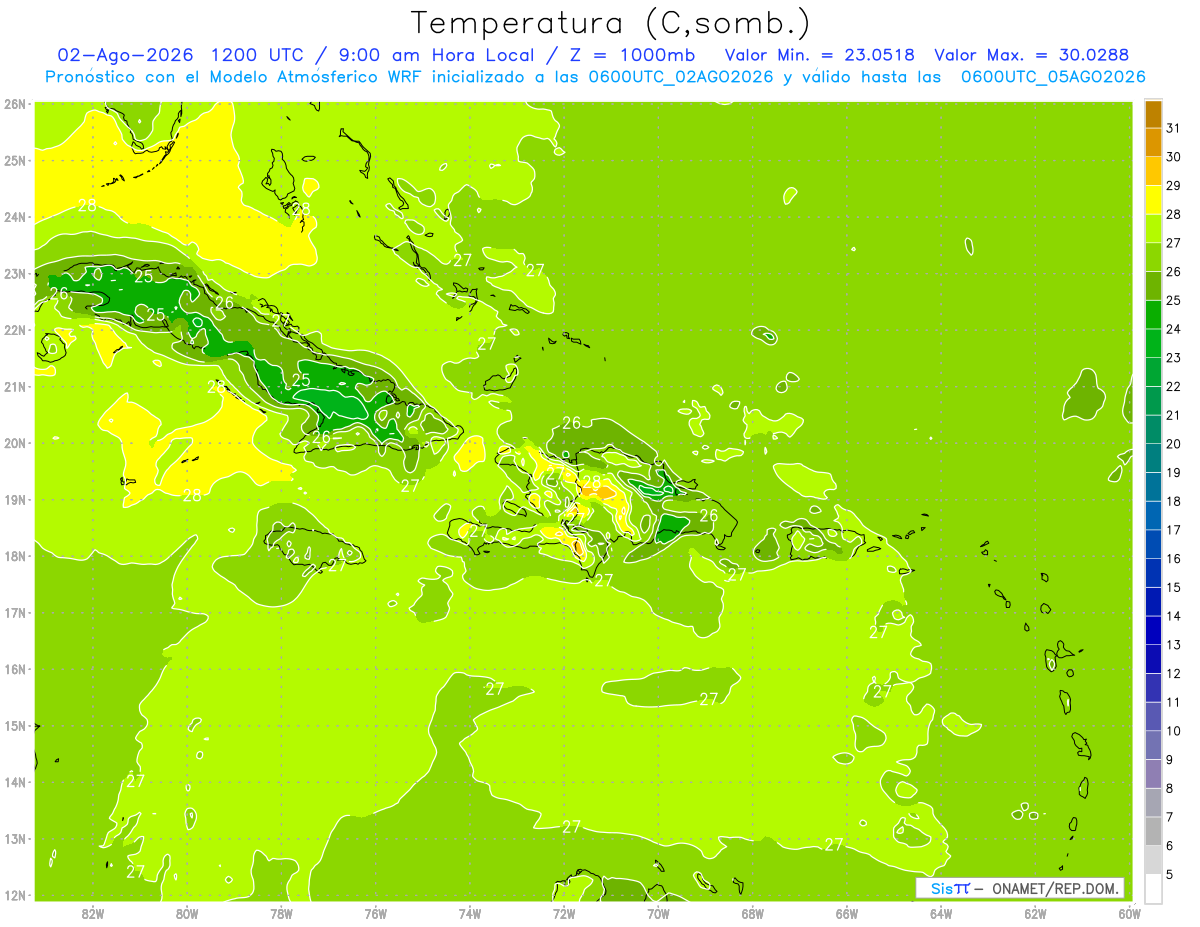Click the color scale number 31
Viewport: 1200px width, 927px height.
click(x=1173, y=128)
